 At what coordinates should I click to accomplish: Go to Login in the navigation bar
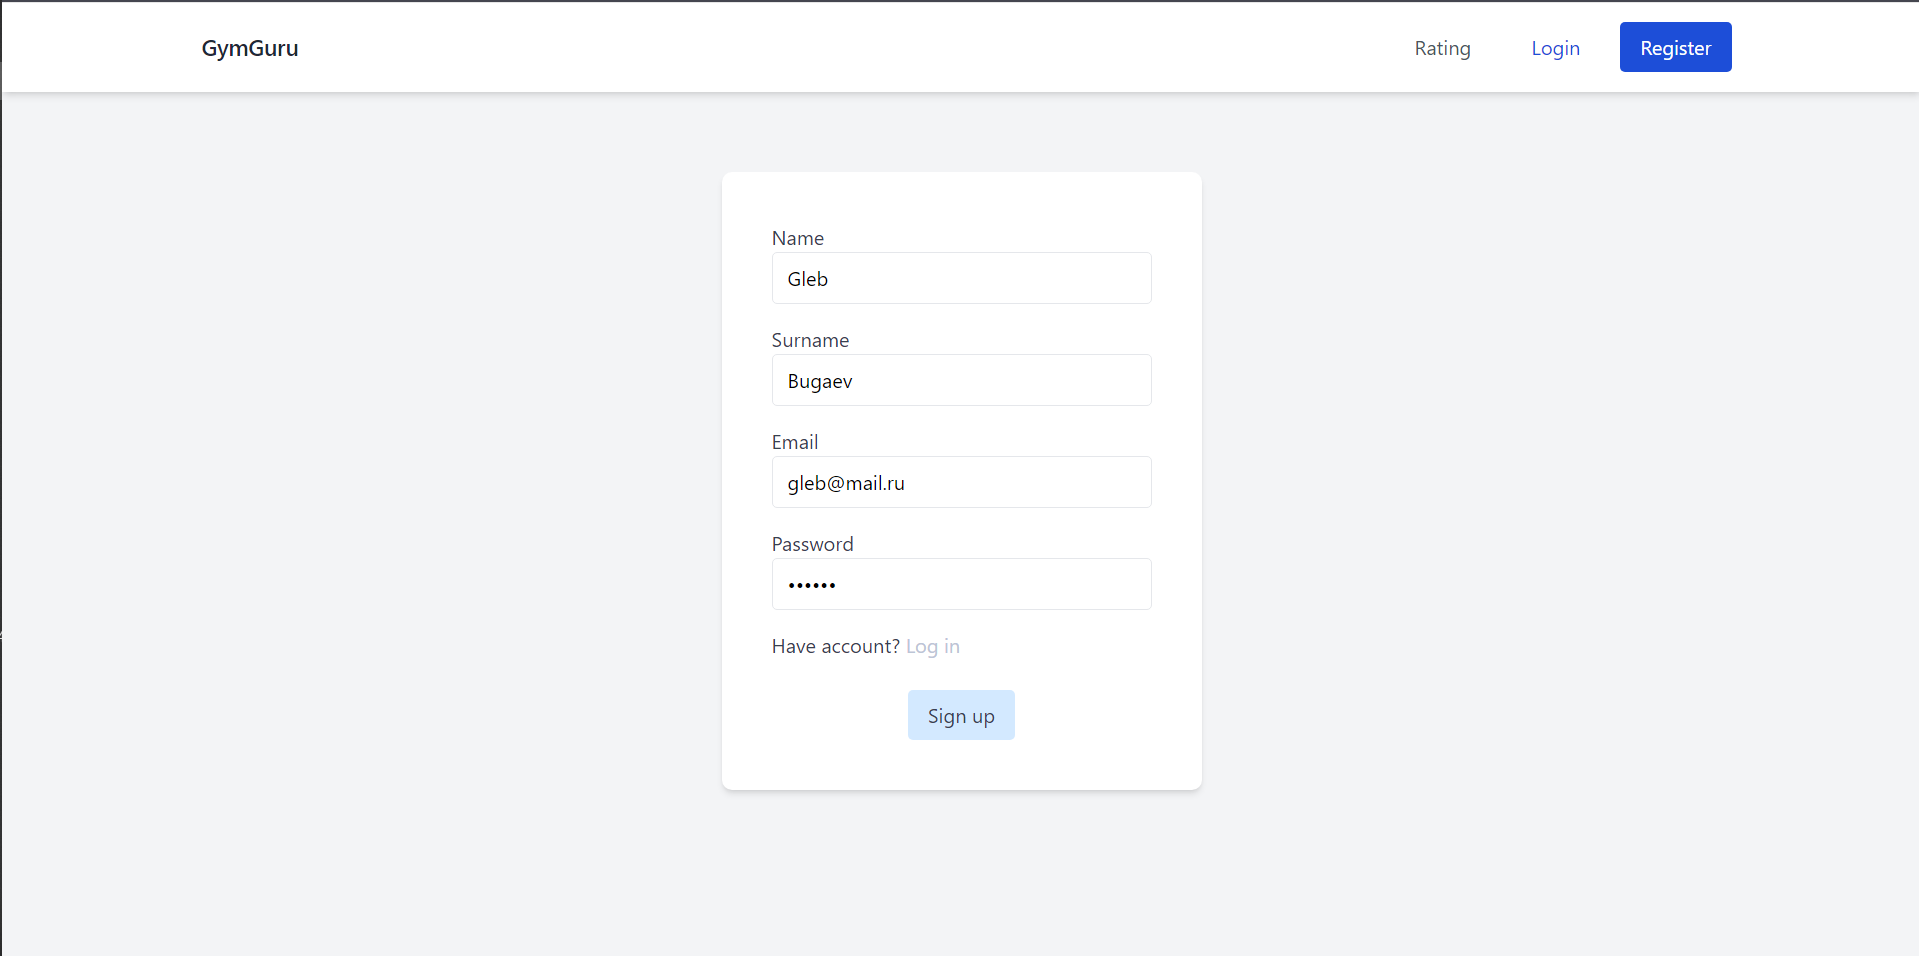pos(1555,48)
